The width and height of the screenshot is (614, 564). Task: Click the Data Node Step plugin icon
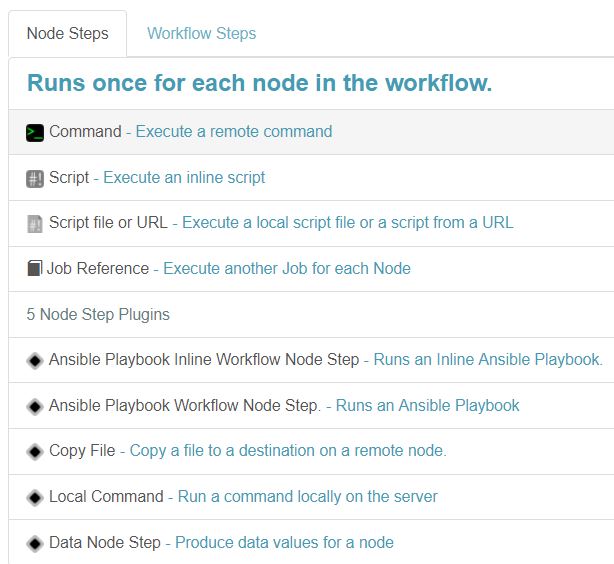coord(35,543)
